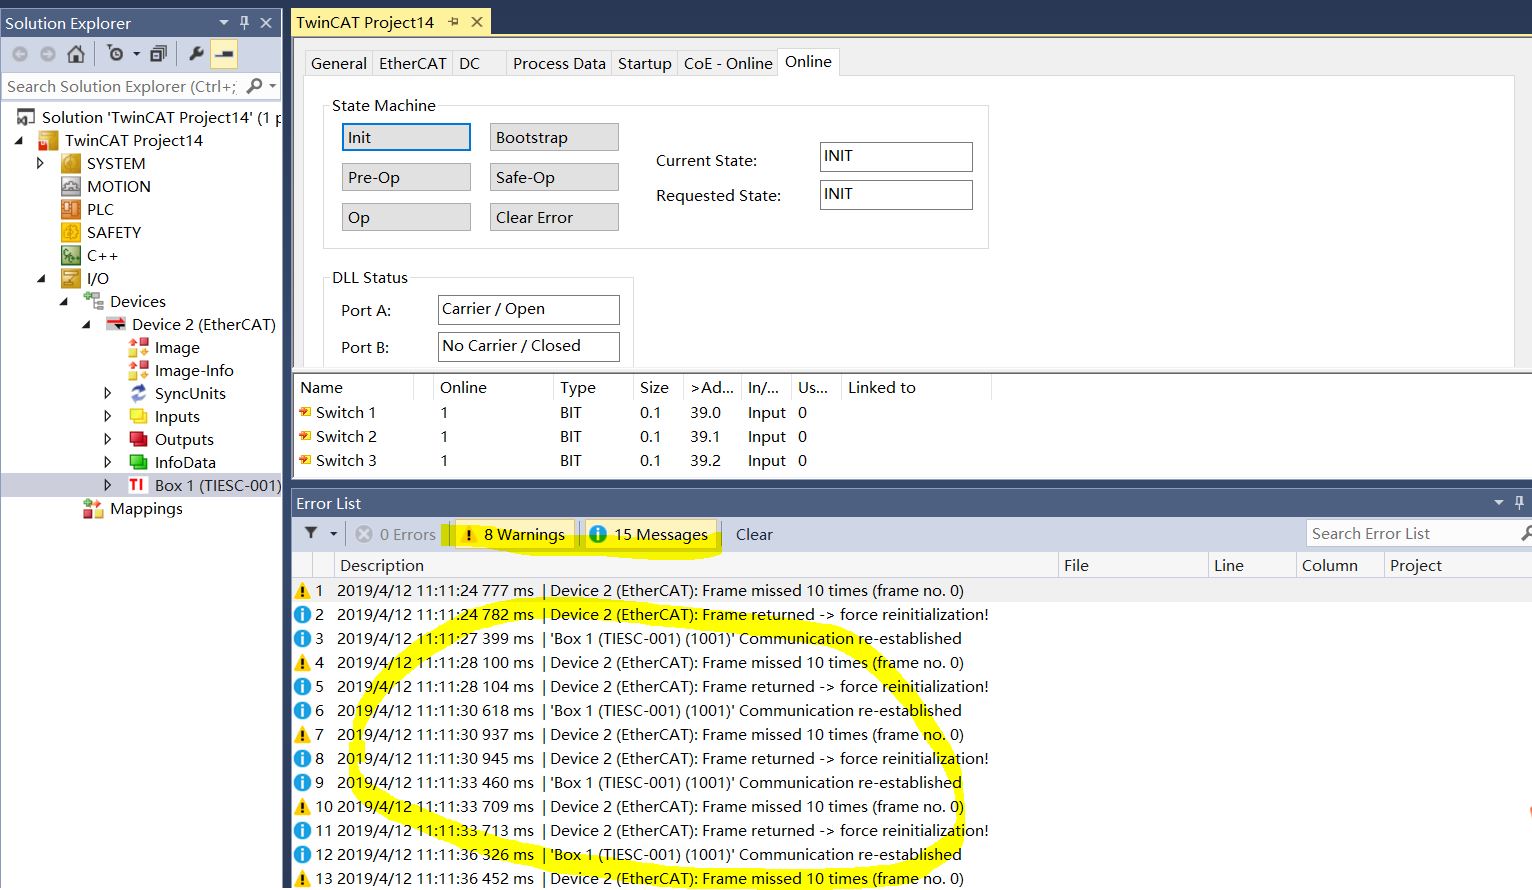The height and width of the screenshot is (890, 1532).
Task: Switch to the EtherCAT tab
Action: click(413, 63)
